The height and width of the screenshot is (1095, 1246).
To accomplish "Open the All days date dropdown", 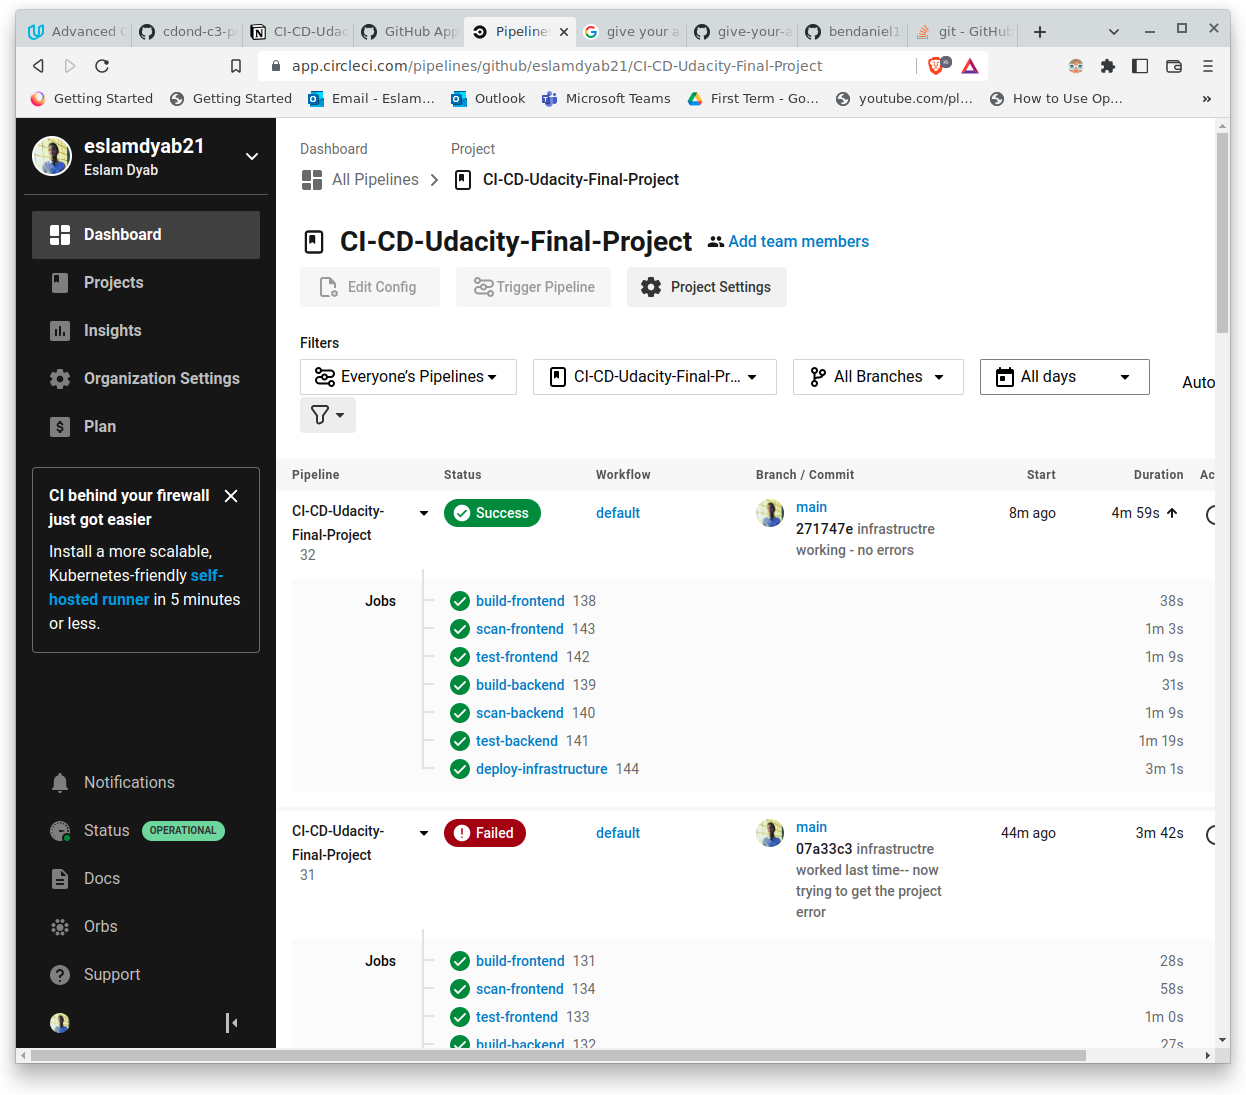I will [x=1065, y=377].
